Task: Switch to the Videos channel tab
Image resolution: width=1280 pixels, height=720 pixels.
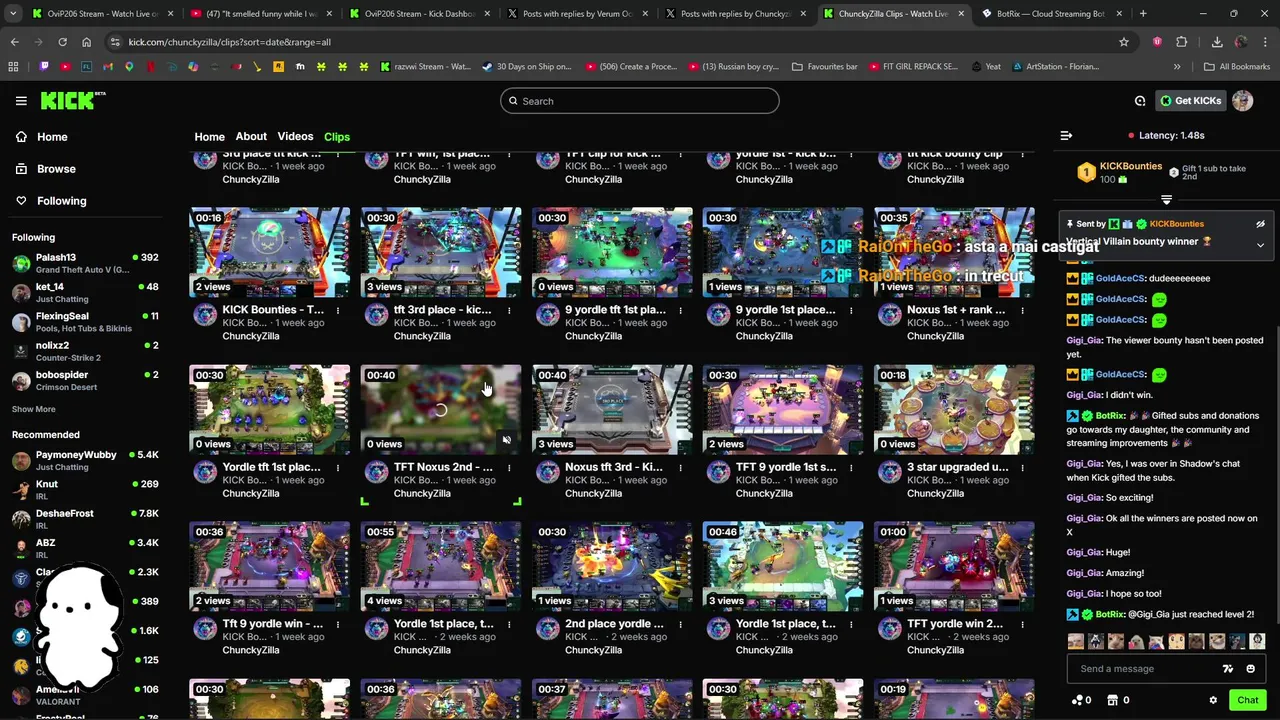Action: 295,137
